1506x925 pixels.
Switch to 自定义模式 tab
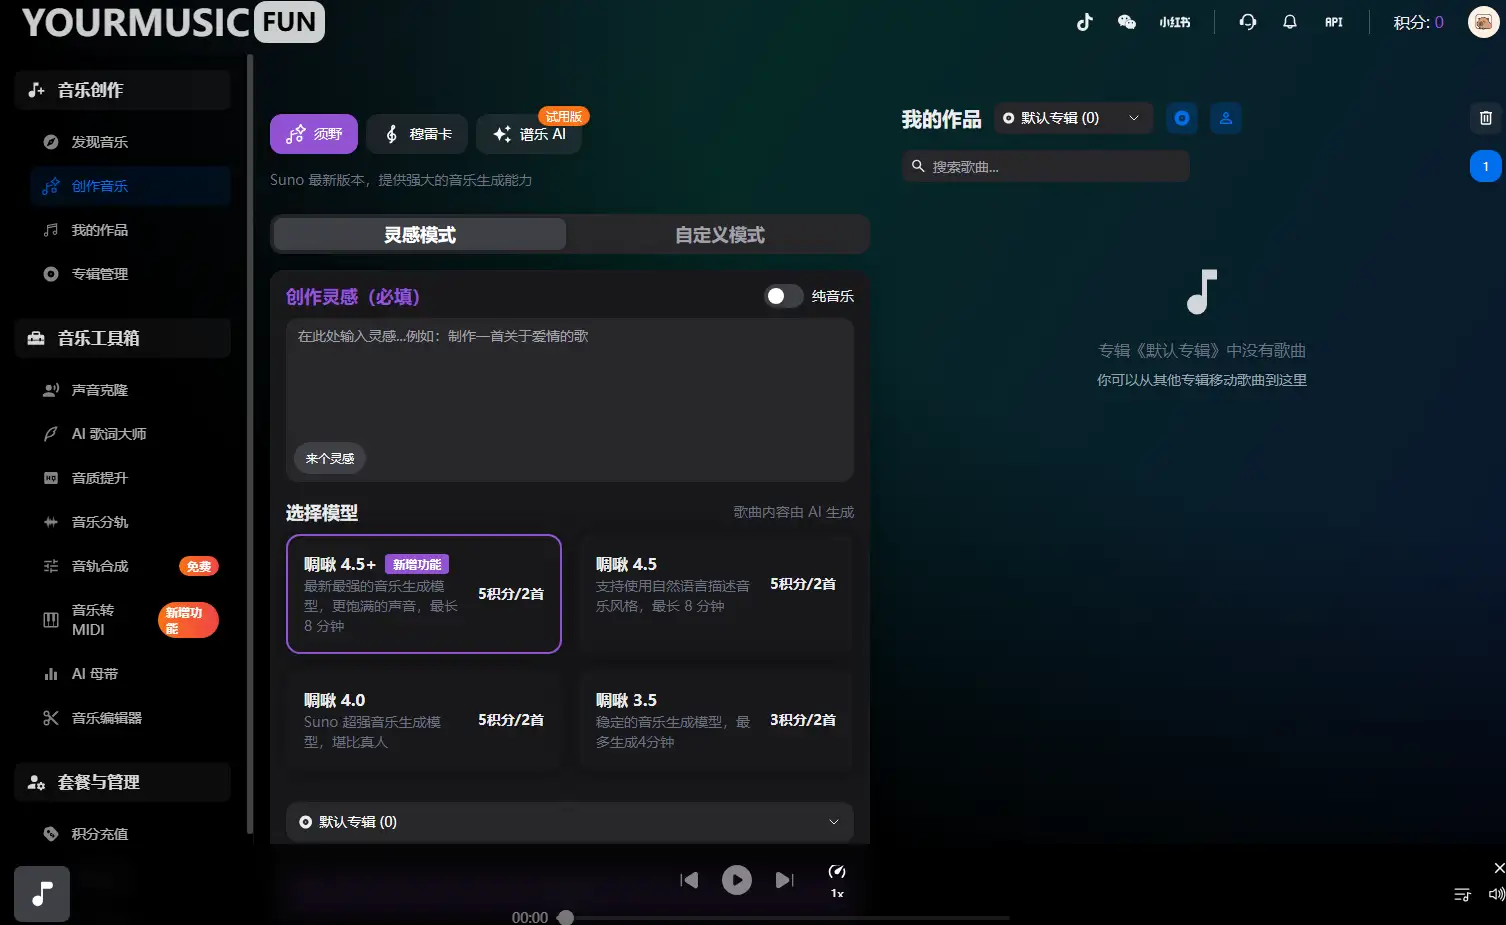tap(719, 235)
